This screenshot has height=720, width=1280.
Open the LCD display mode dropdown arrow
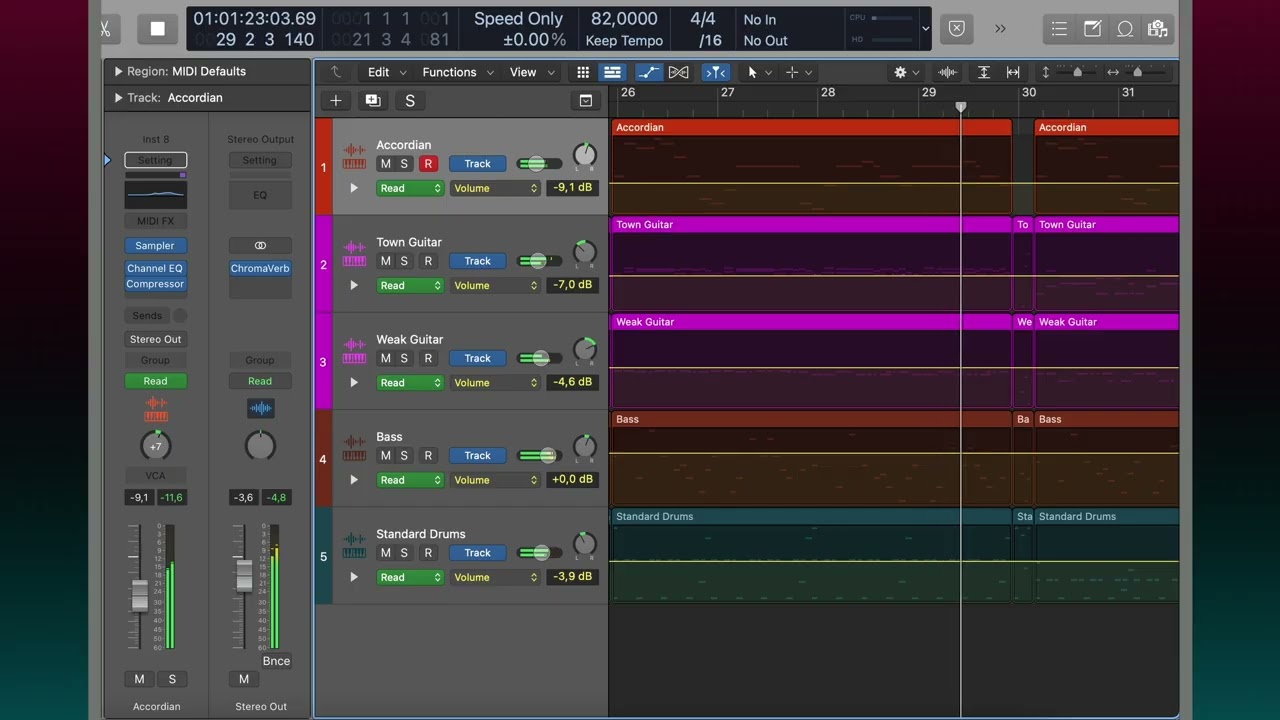pyautogui.click(x=925, y=29)
